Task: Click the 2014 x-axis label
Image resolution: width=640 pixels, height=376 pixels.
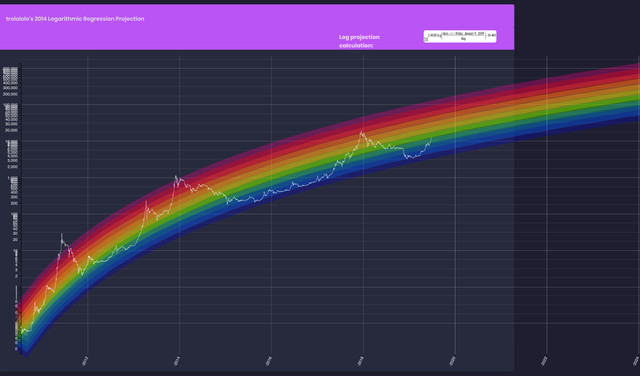Action: tap(177, 361)
